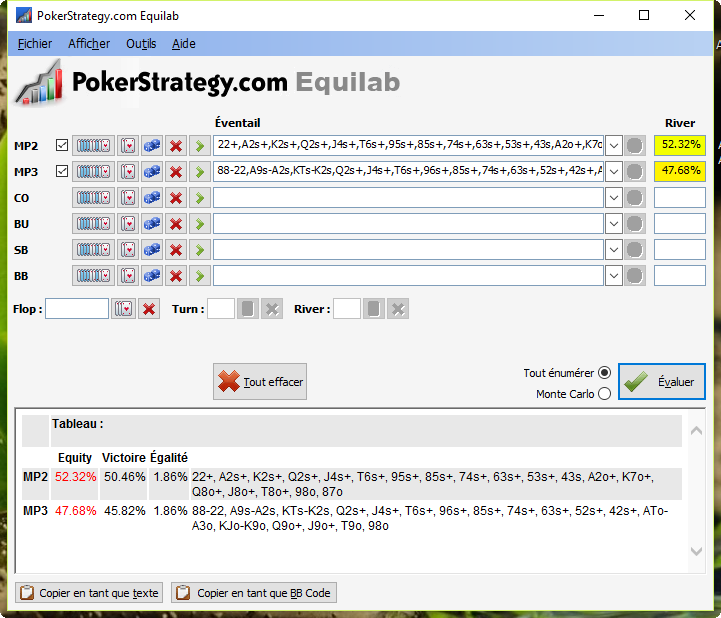The image size is (721, 618).
Task: Clear the flop with red X
Action: point(149,309)
